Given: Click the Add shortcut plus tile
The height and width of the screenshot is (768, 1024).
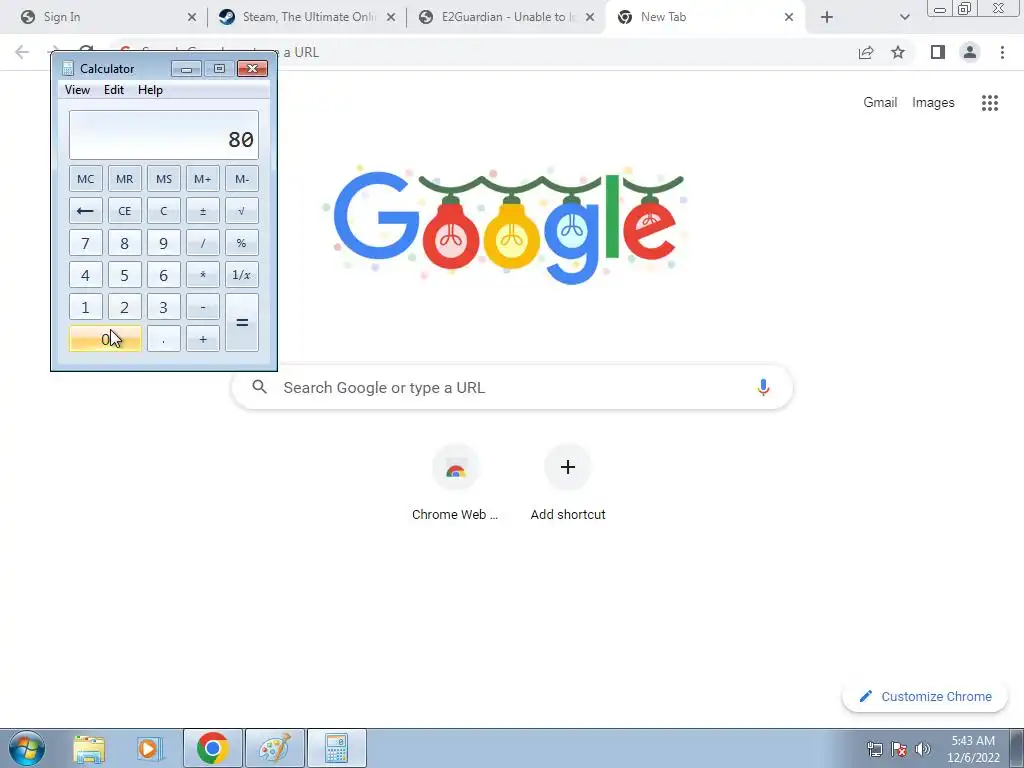Looking at the screenshot, I should click(x=568, y=483).
